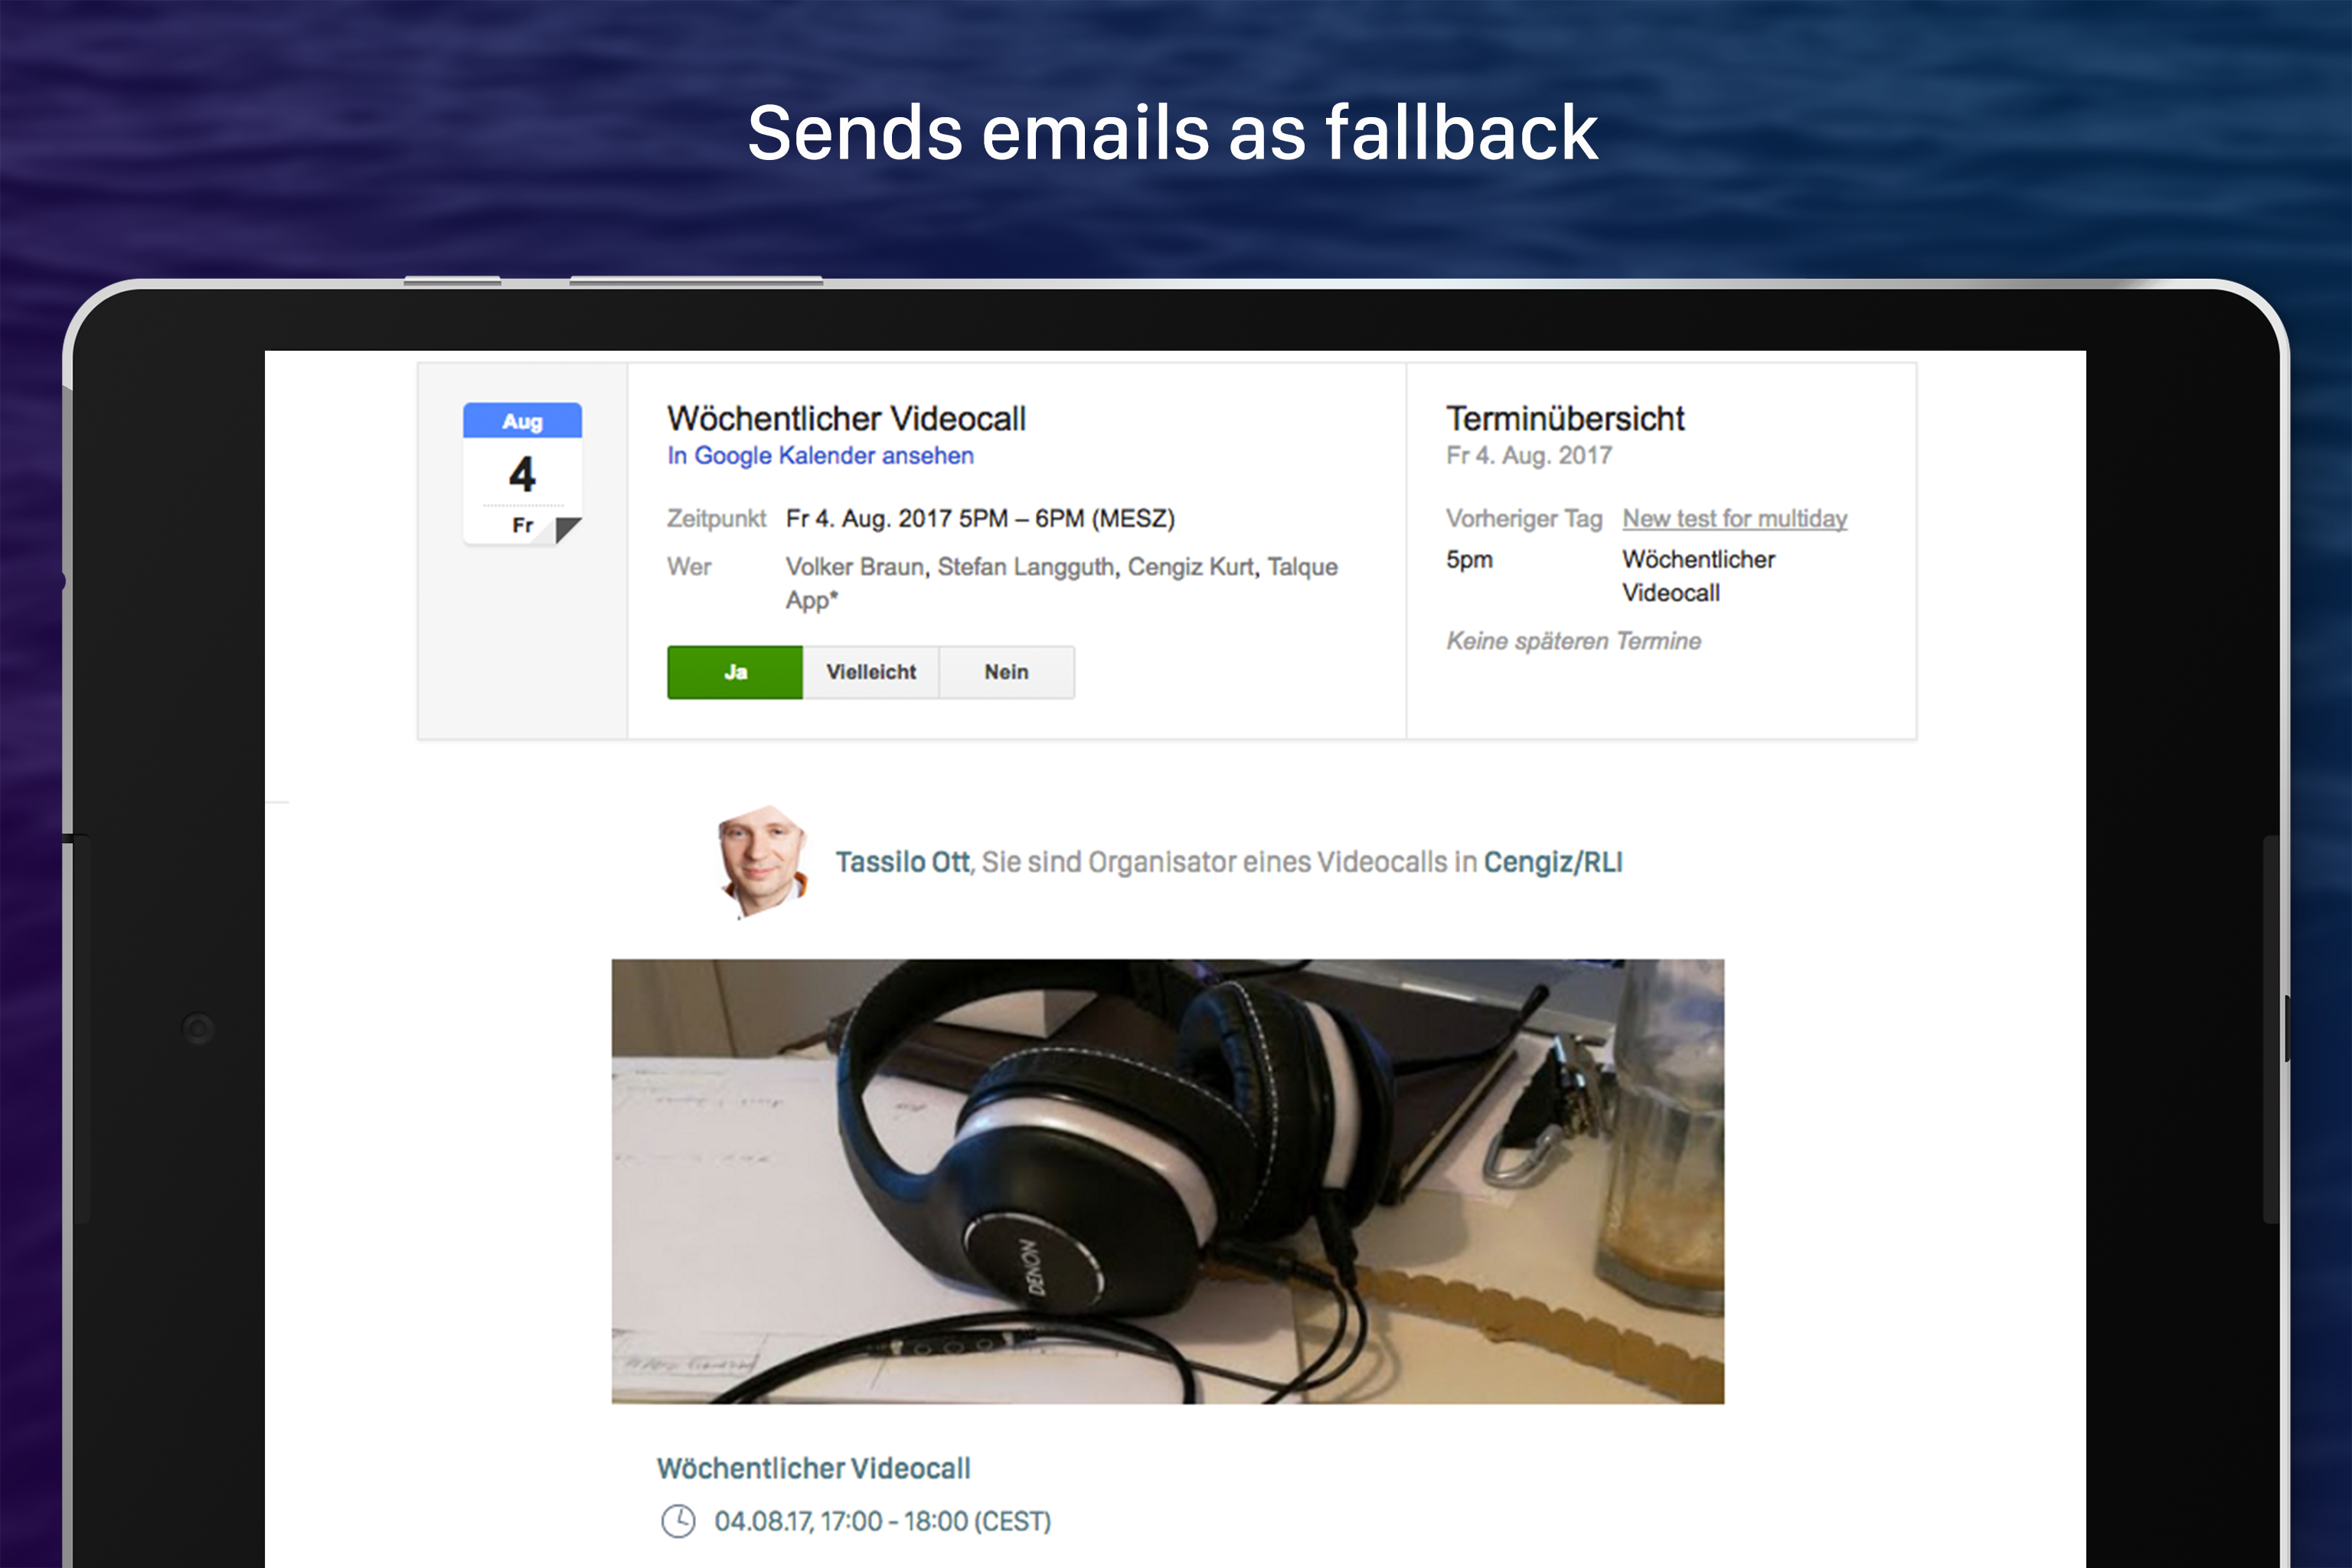
Task: Open In Google Kalender ansehen link
Action: click(820, 456)
